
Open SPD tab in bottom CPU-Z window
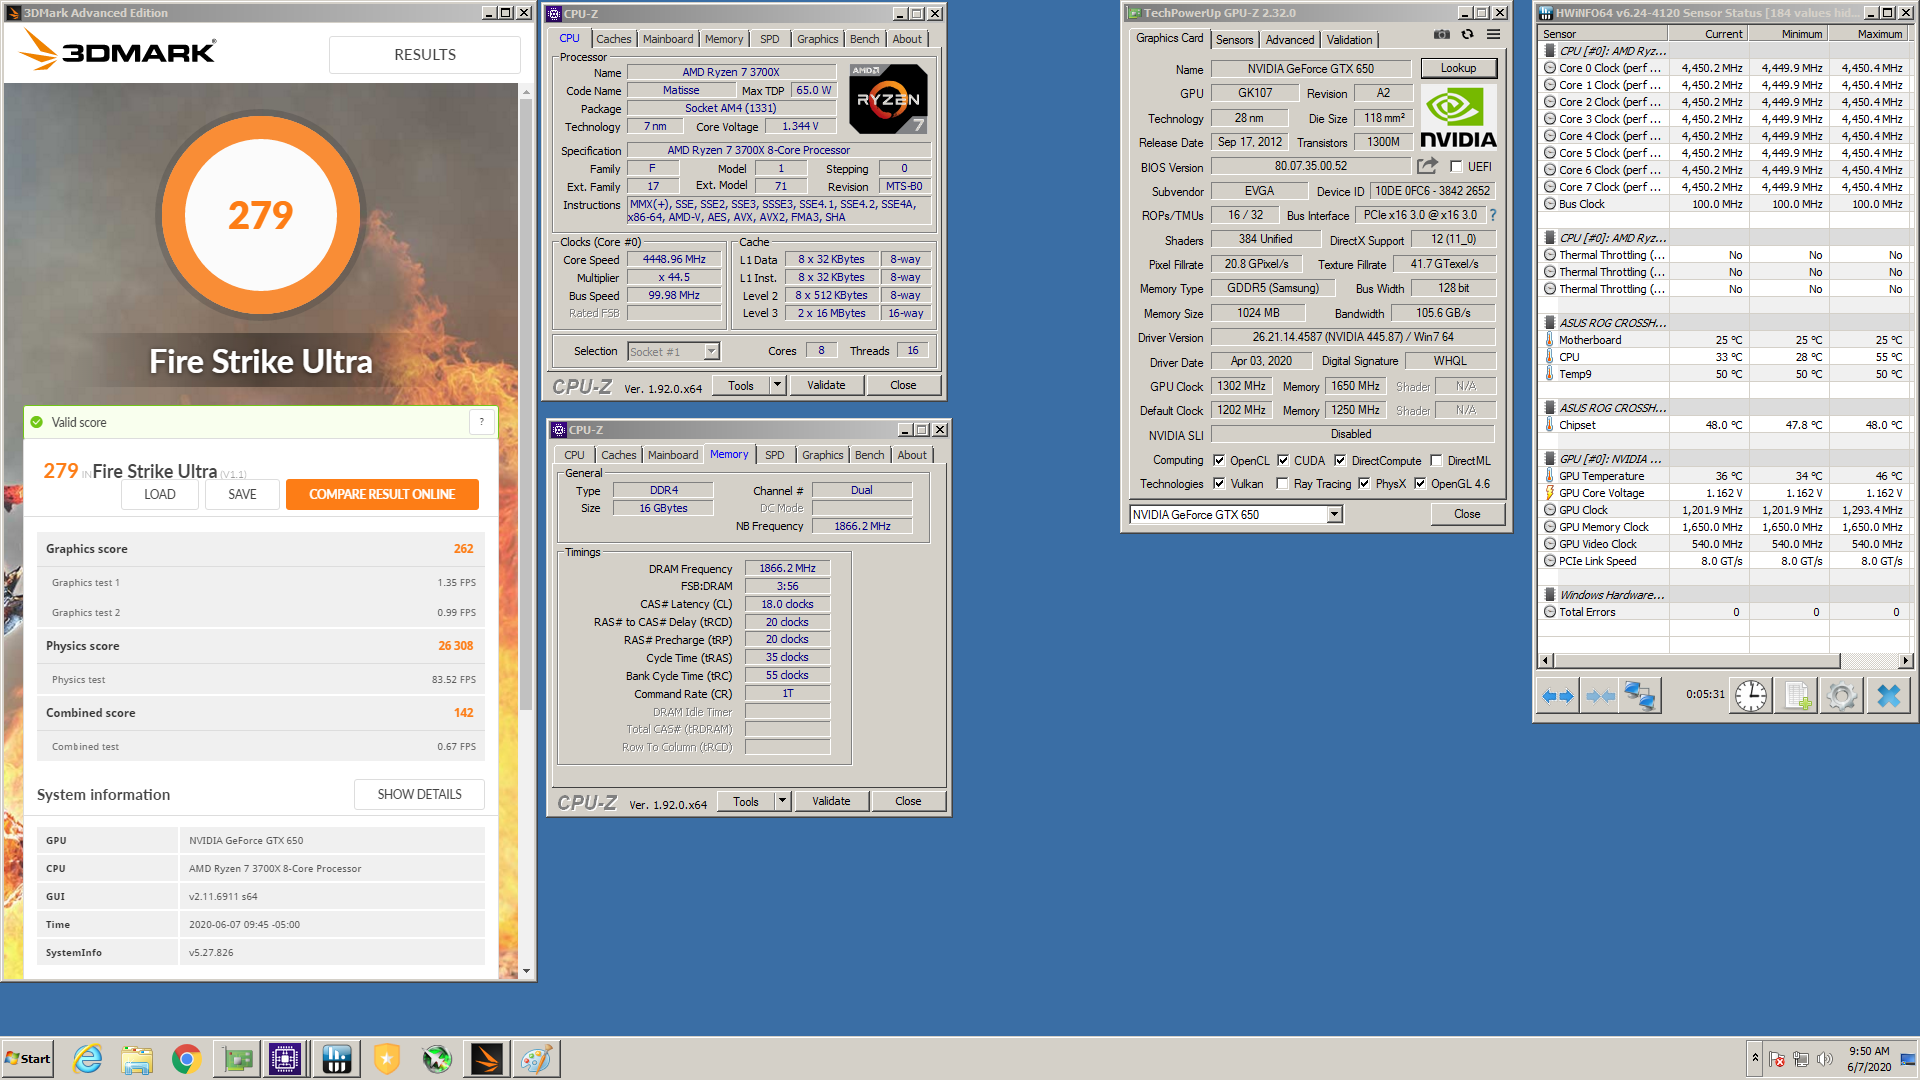tap(774, 455)
